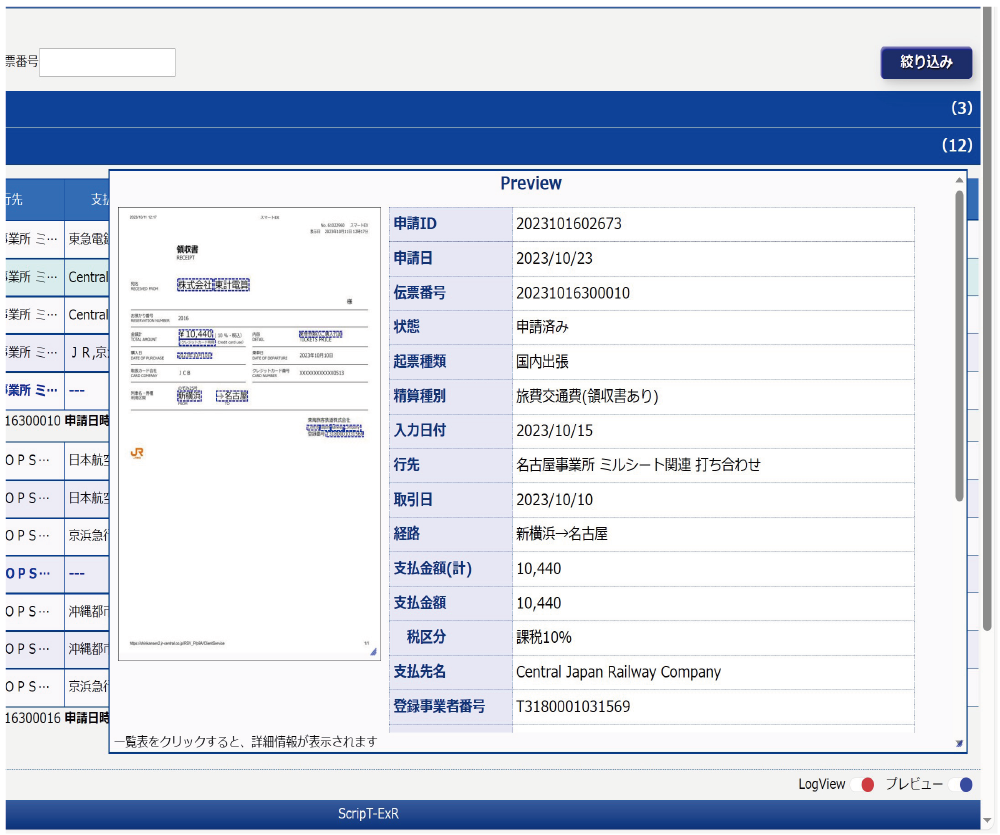The image size is (1000, 835).
Task: Click the 絞り込み filter button
Action: (926, 63)
